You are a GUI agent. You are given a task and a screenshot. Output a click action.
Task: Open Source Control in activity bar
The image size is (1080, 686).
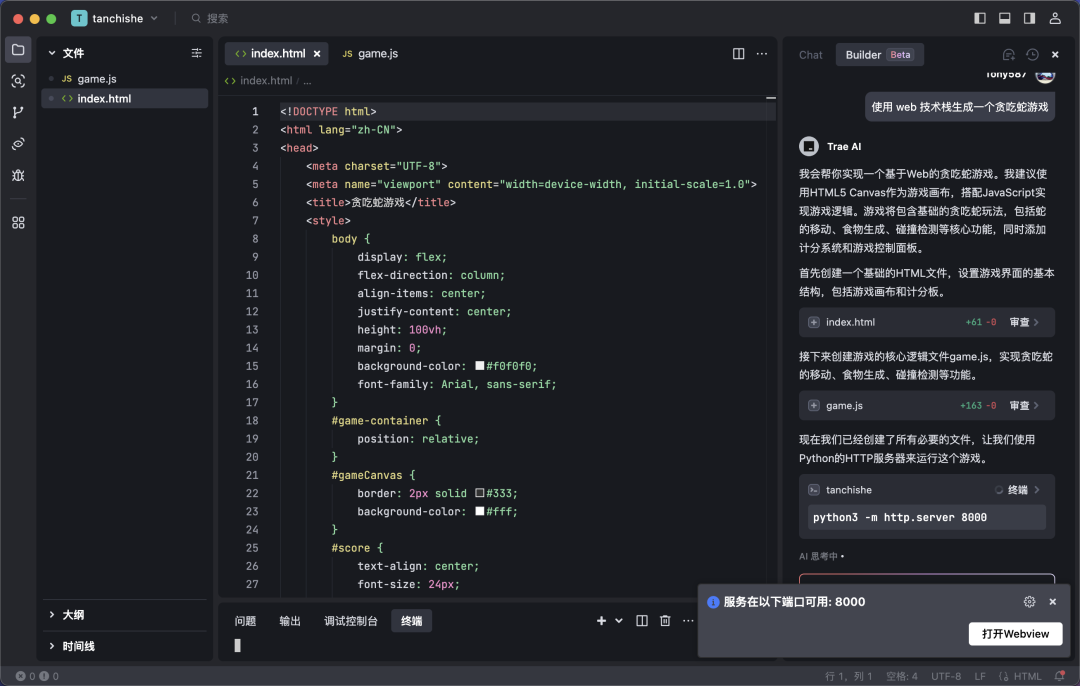point(18,113)
